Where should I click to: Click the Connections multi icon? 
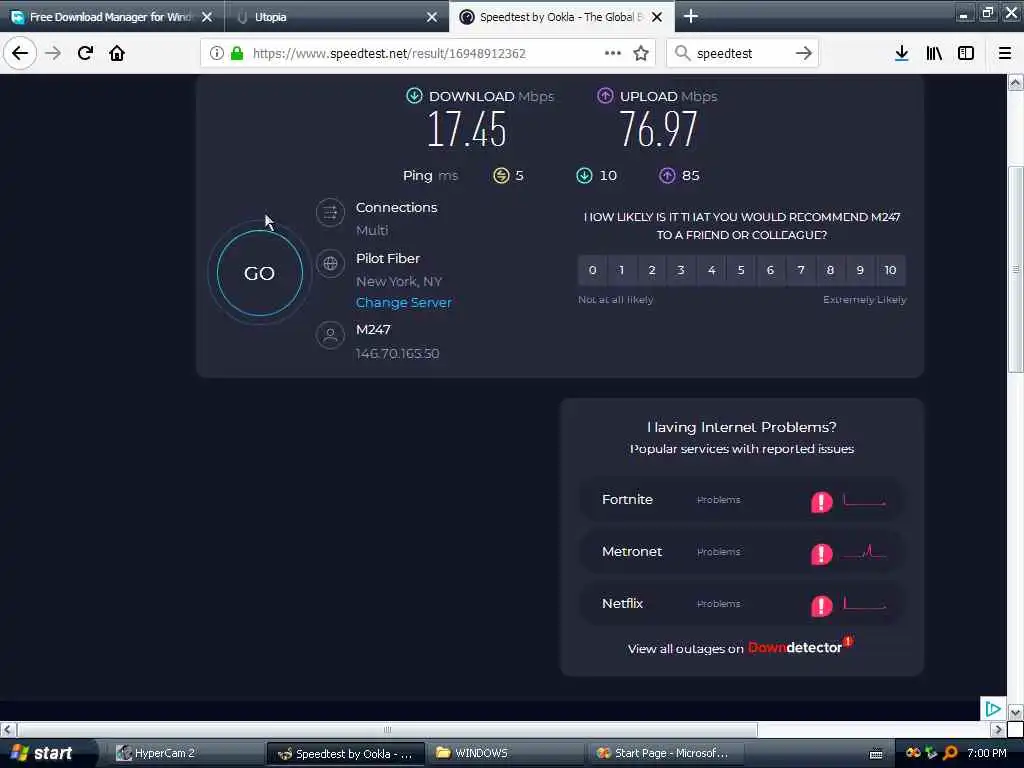point(330,212)
